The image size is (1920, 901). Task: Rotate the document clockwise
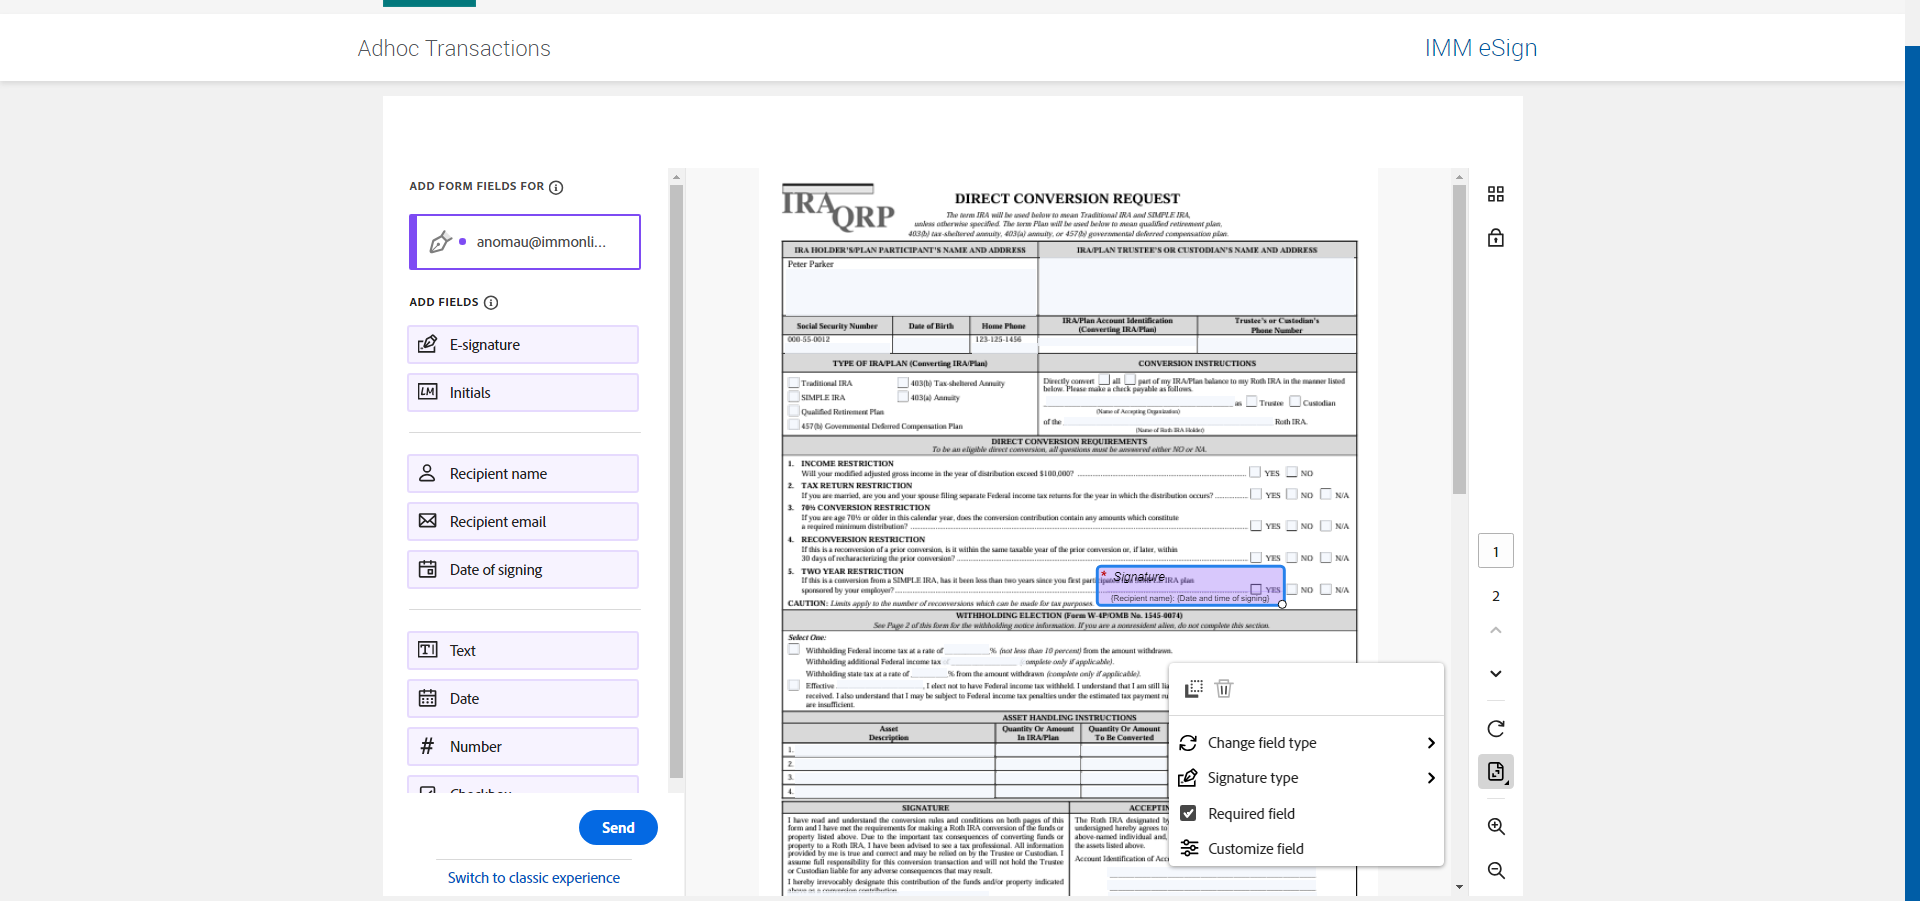1495,729
